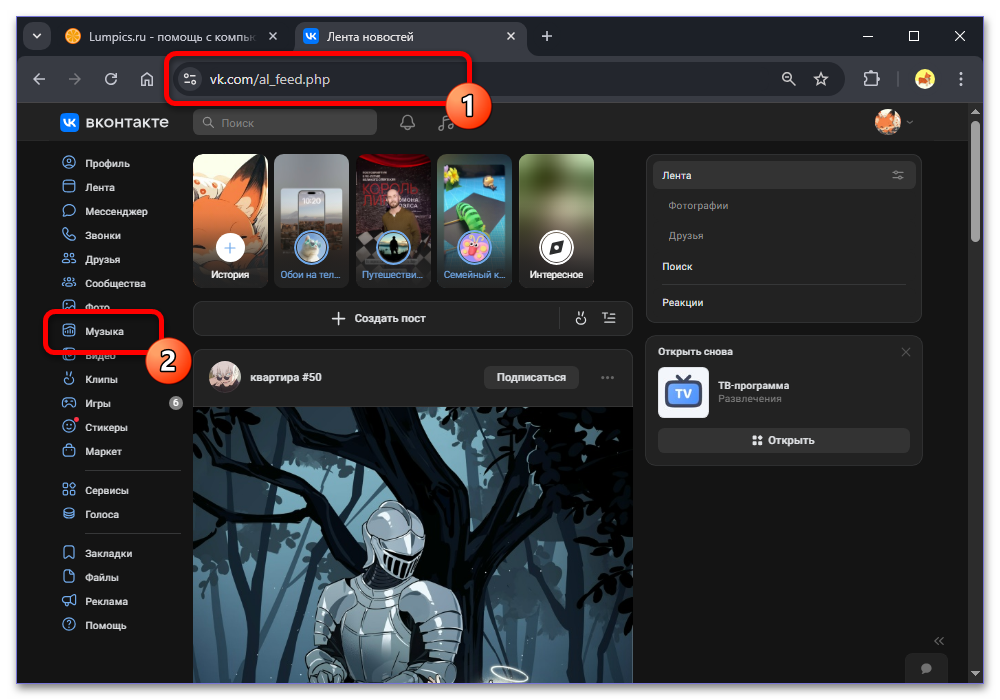Open site information icon in address bar
The image size is (1000, 700).
click(x=189, y=79)
